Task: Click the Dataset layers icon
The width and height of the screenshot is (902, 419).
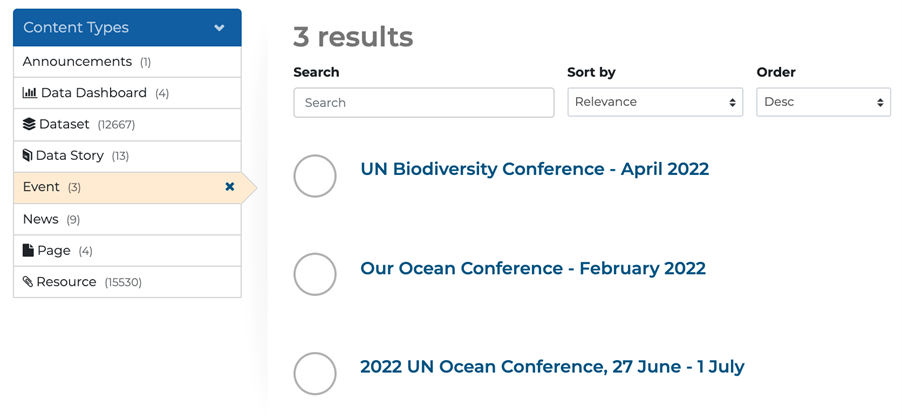Action: point(29,124)
